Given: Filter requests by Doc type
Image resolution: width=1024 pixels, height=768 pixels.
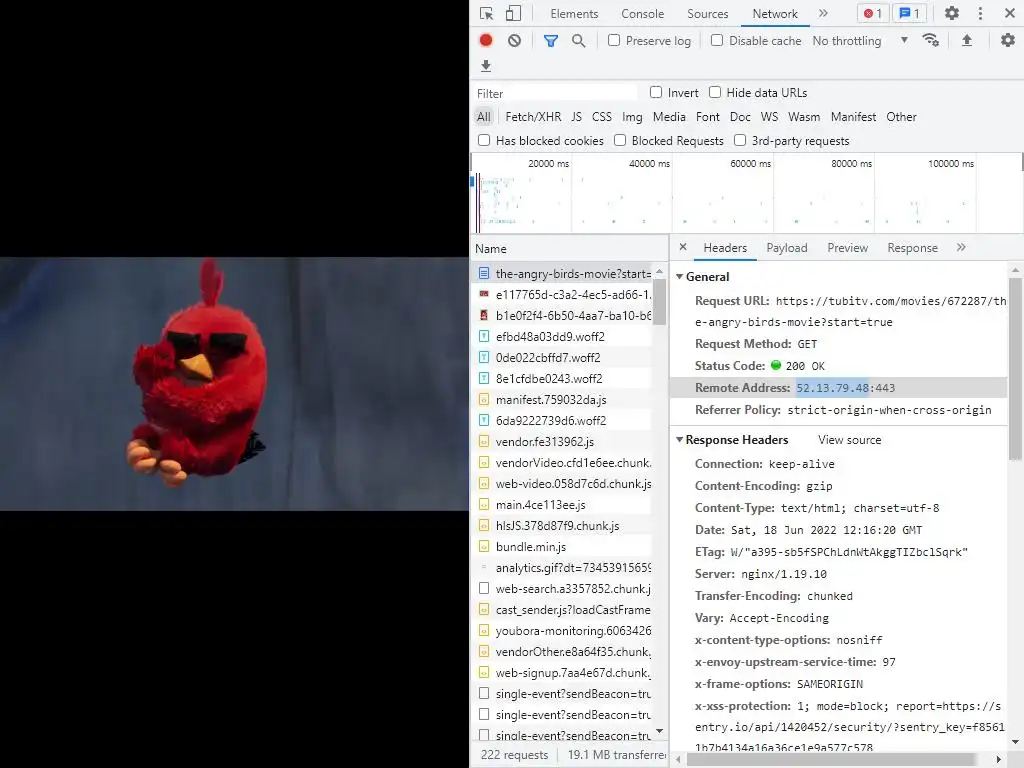Looking at the screenshot, I should pyautogui.click(x=740, y=117).
